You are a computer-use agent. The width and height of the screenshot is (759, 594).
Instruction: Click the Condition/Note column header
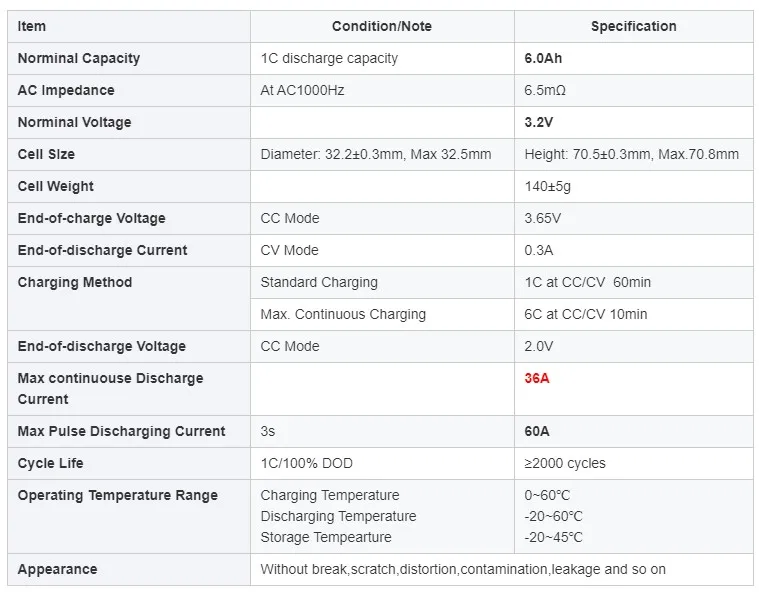pyautogui.click(x=382, y=26)
